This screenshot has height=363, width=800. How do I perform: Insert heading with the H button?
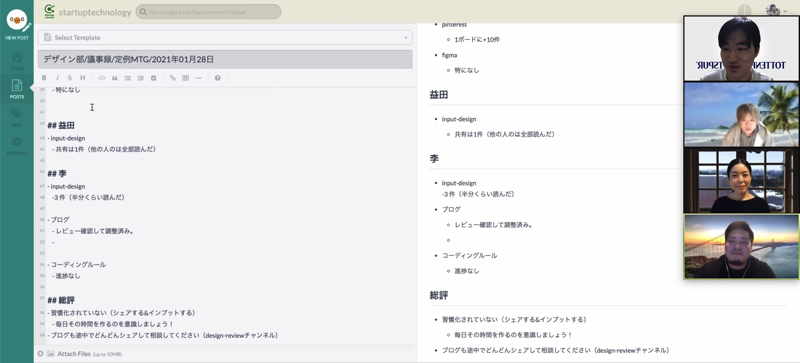83,78
